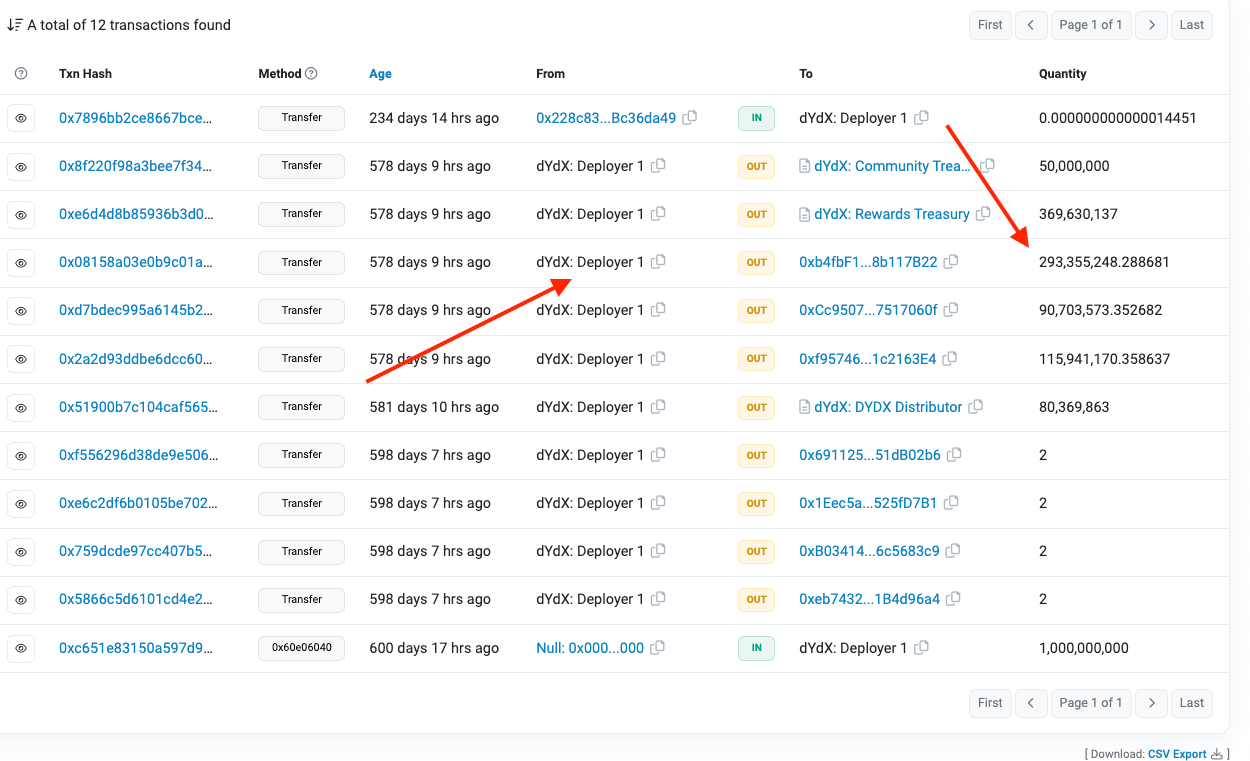Viewport: 1250px width, 761px height.
Task: Preview transaction 0x08158a03e0b9c01a with eye icon
Action: 21,263
